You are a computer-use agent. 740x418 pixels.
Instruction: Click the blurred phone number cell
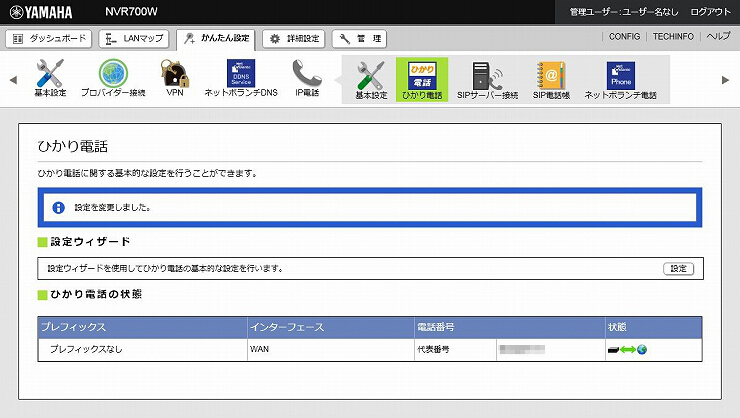click(551, 350)
